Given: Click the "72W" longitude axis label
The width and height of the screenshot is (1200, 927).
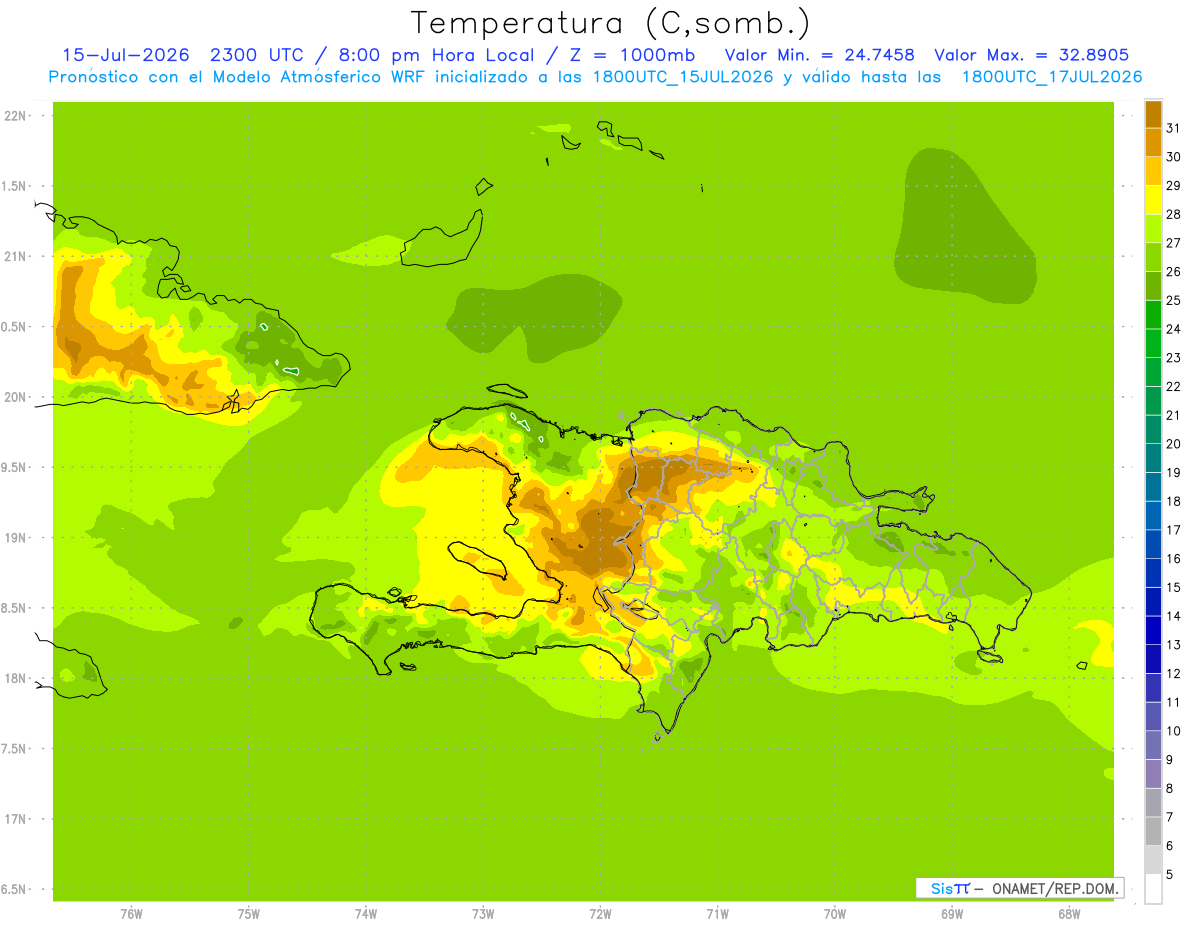Looking at the screenshot, I should pyautogui.click(x=600, y=913).
